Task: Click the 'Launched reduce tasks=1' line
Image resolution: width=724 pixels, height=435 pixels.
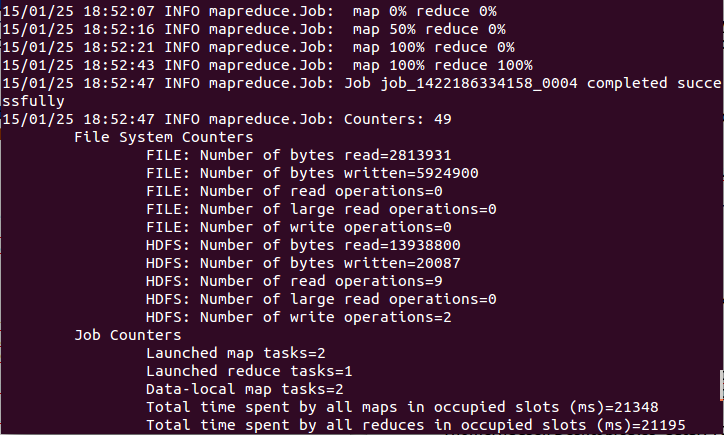Action: point(249,371)
